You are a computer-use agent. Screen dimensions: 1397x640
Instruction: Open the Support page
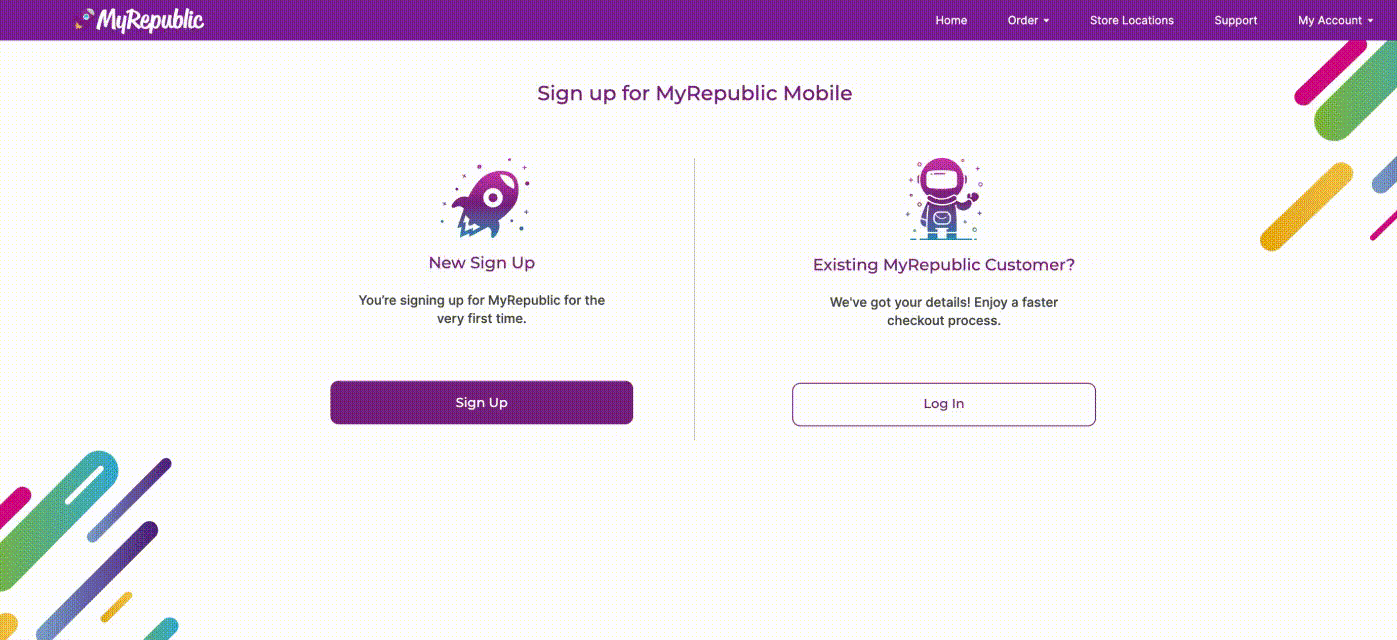[x=1235, y=20]
